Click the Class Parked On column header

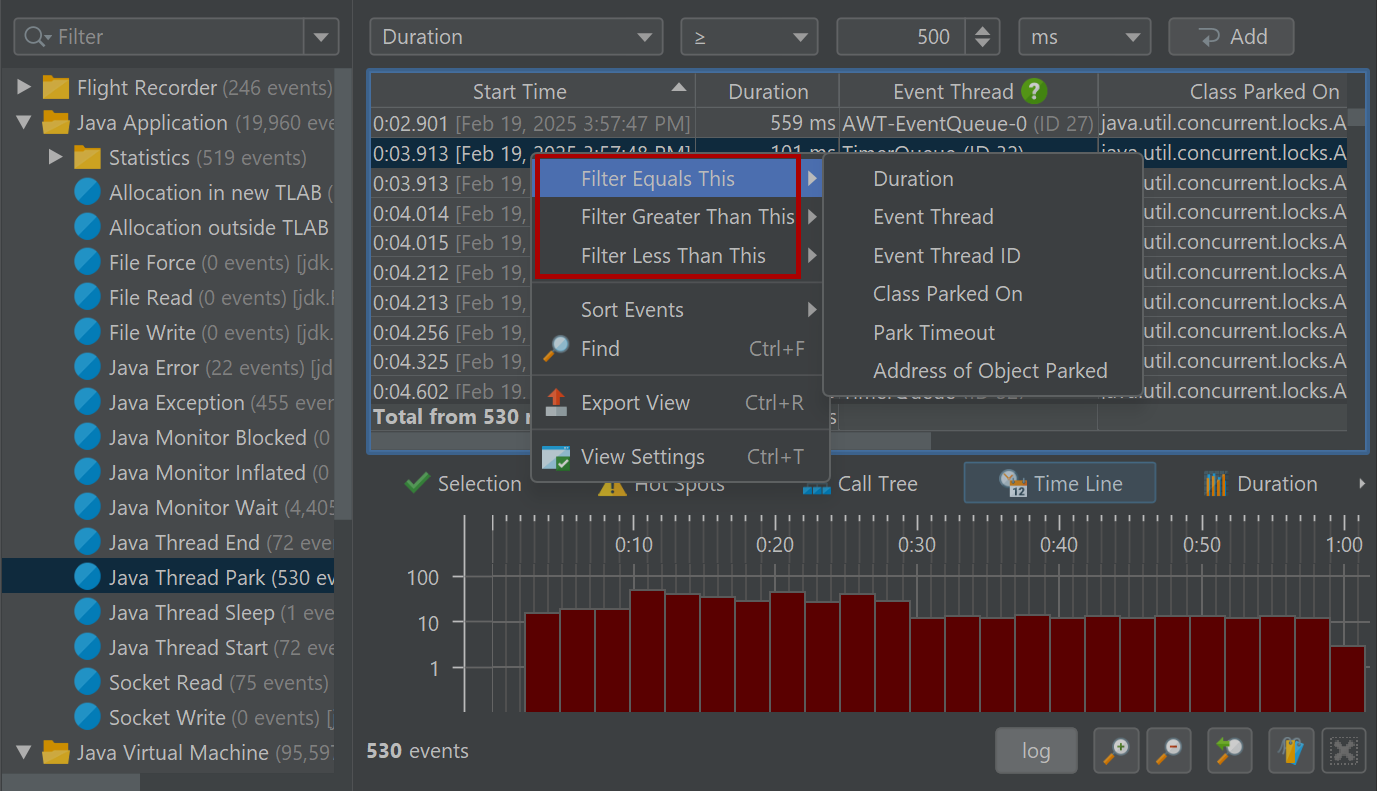(x=1223, y=92)
